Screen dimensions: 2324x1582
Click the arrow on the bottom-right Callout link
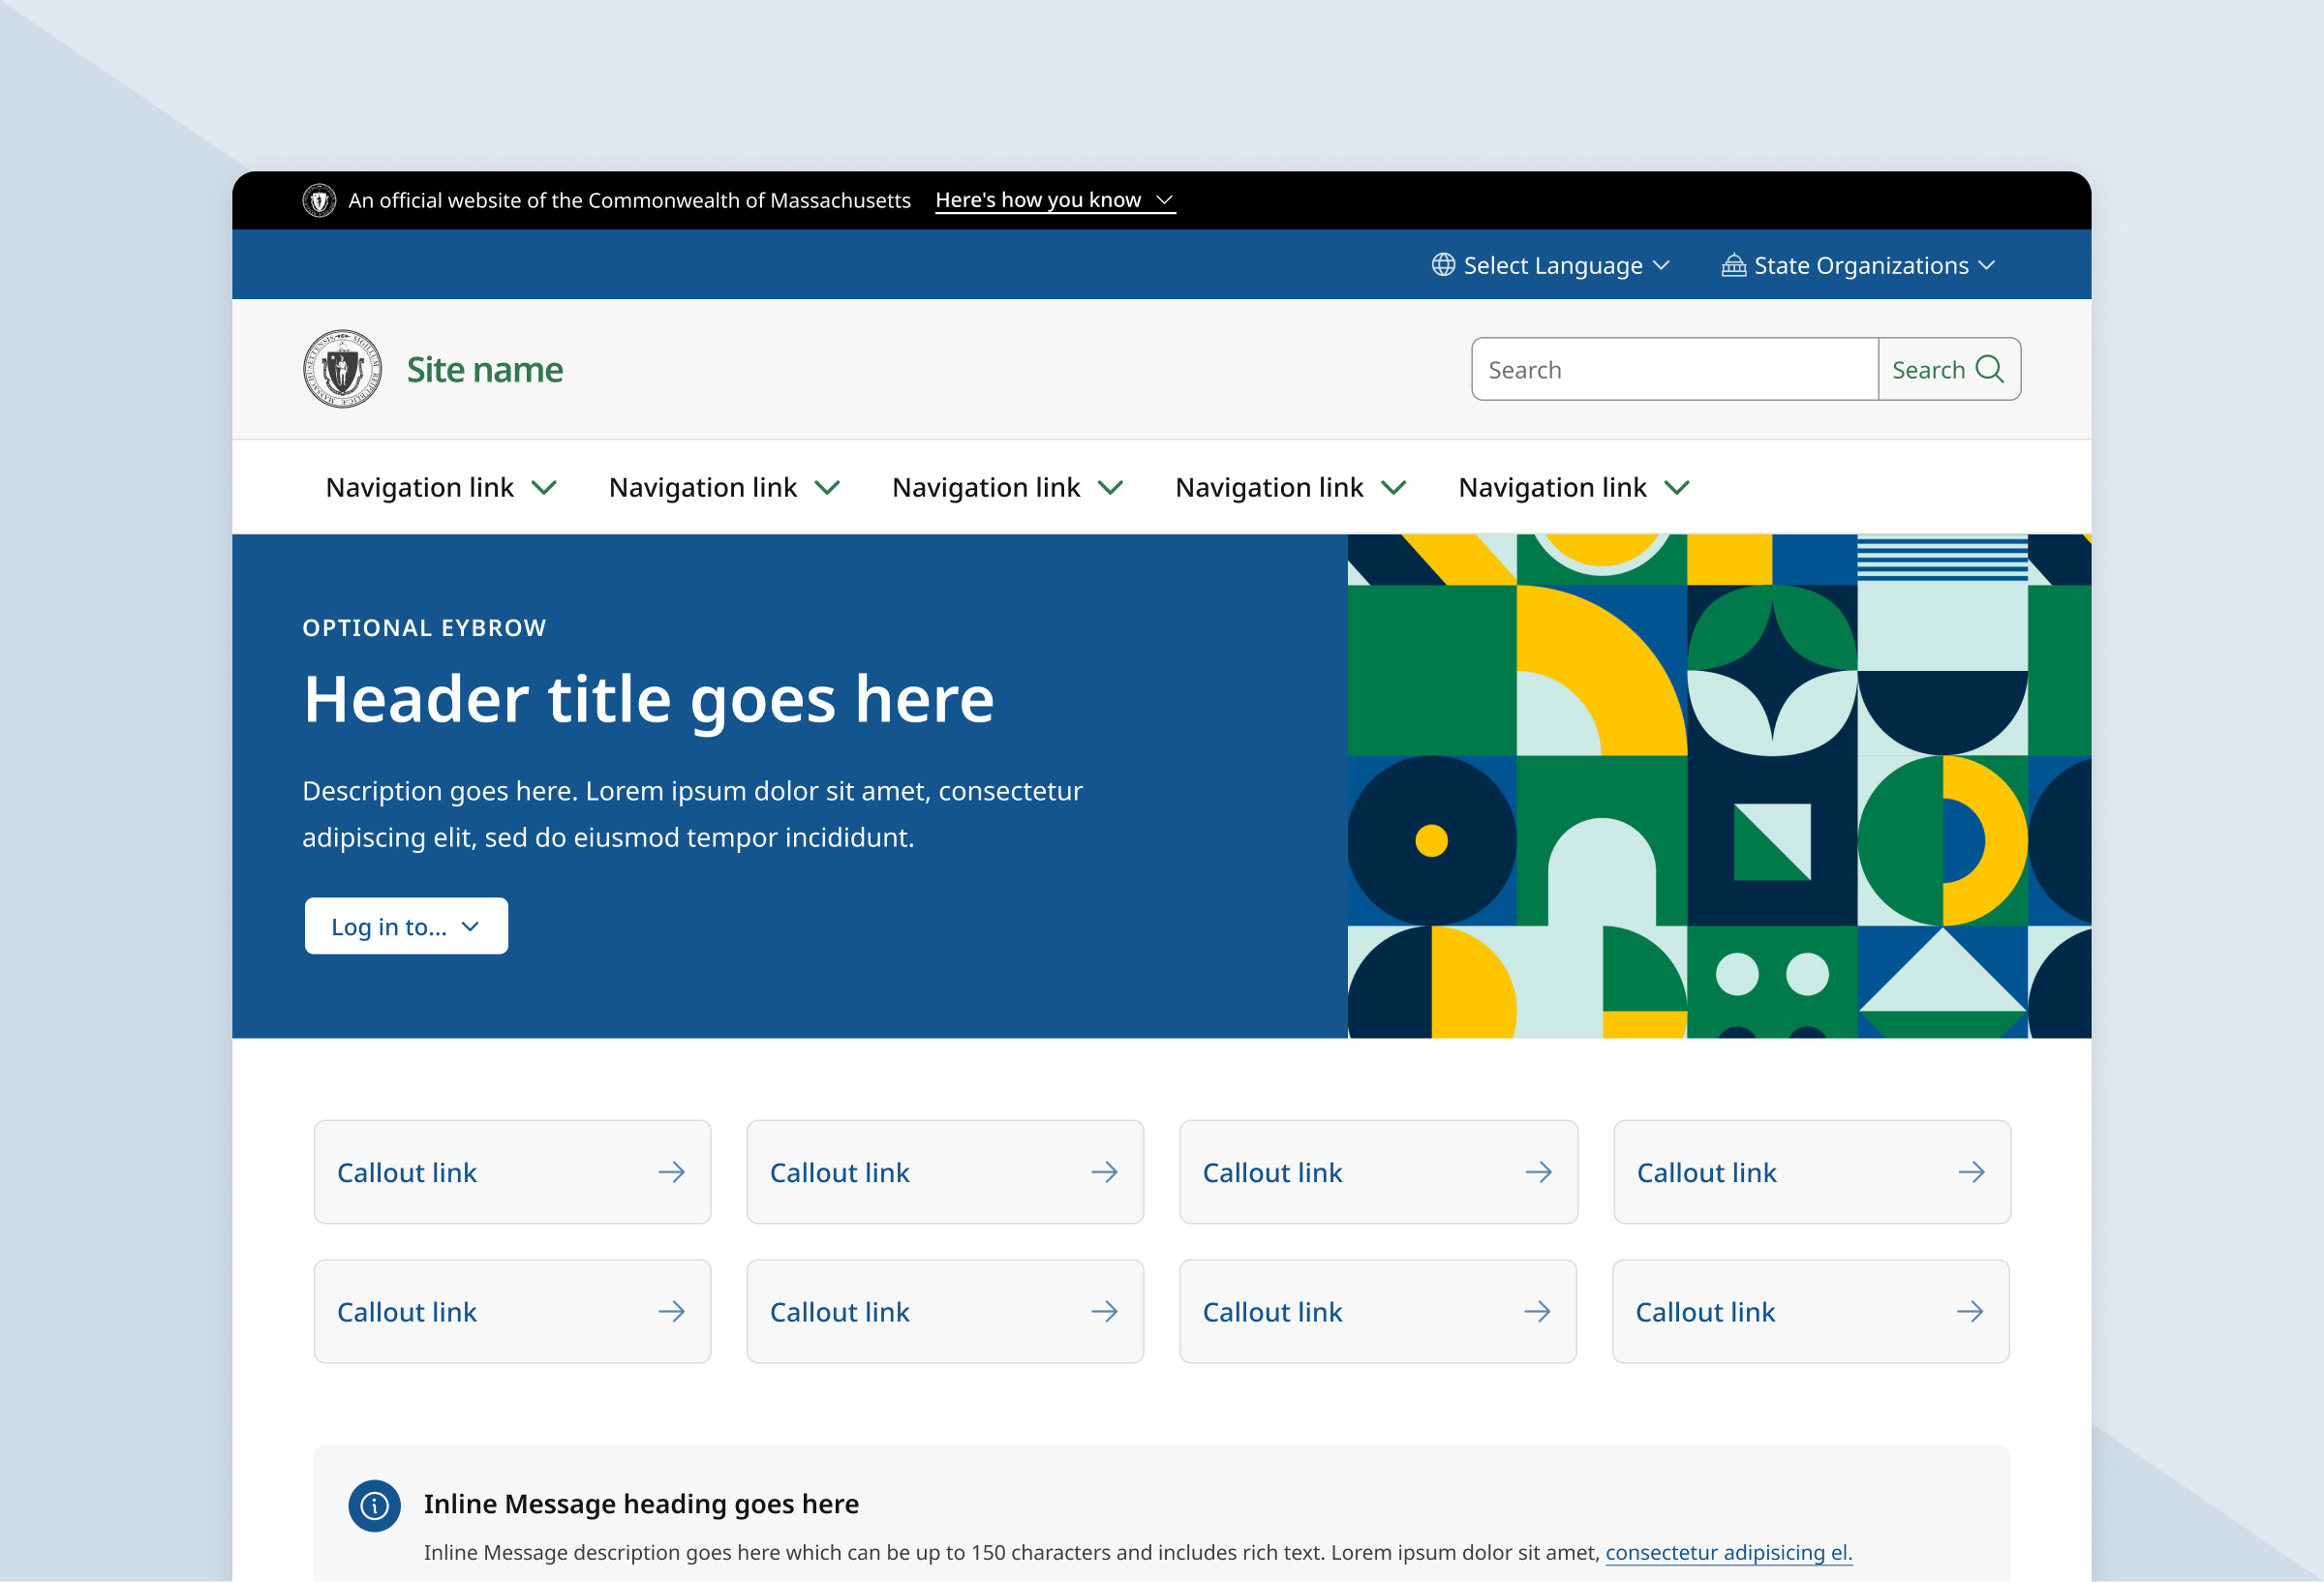1971,1311
